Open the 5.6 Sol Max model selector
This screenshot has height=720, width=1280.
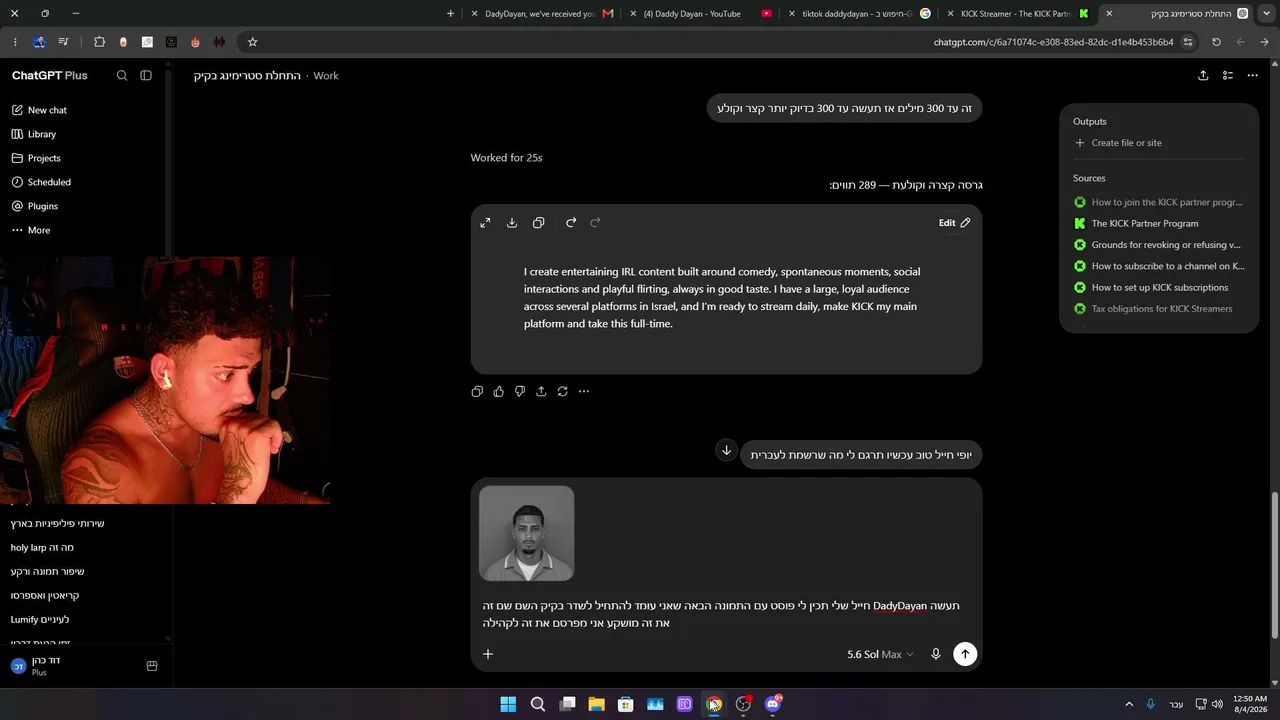point(880,654)
